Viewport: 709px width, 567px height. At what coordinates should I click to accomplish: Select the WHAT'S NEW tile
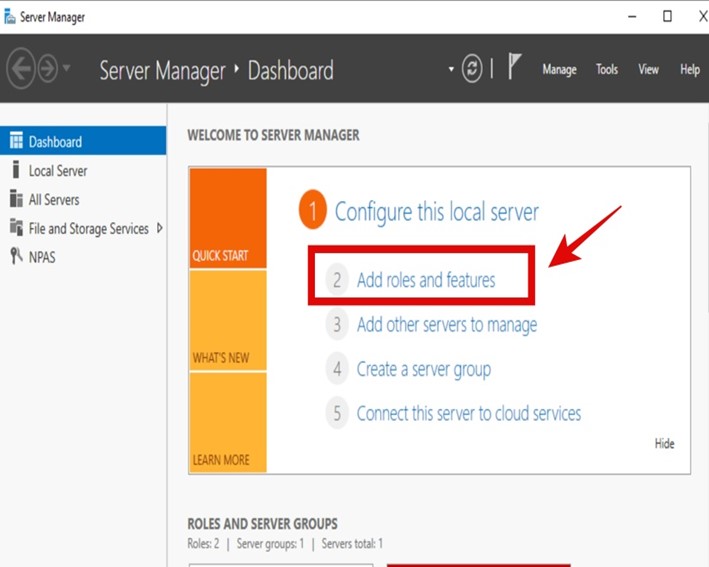(x=228, y=321)
